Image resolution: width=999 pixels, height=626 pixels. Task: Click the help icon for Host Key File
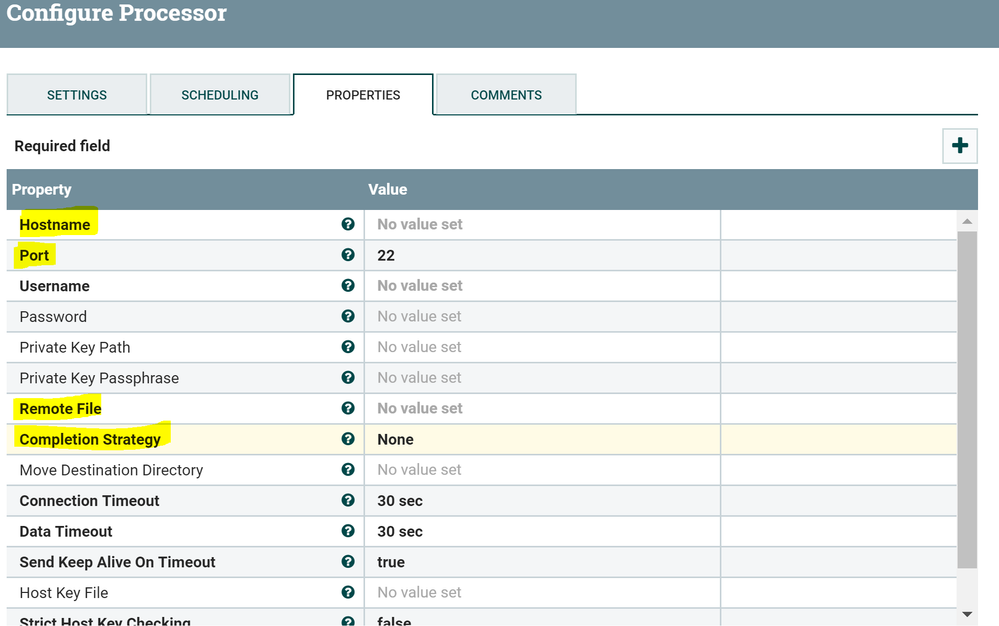pyautogui.click(x=348, y=592)
